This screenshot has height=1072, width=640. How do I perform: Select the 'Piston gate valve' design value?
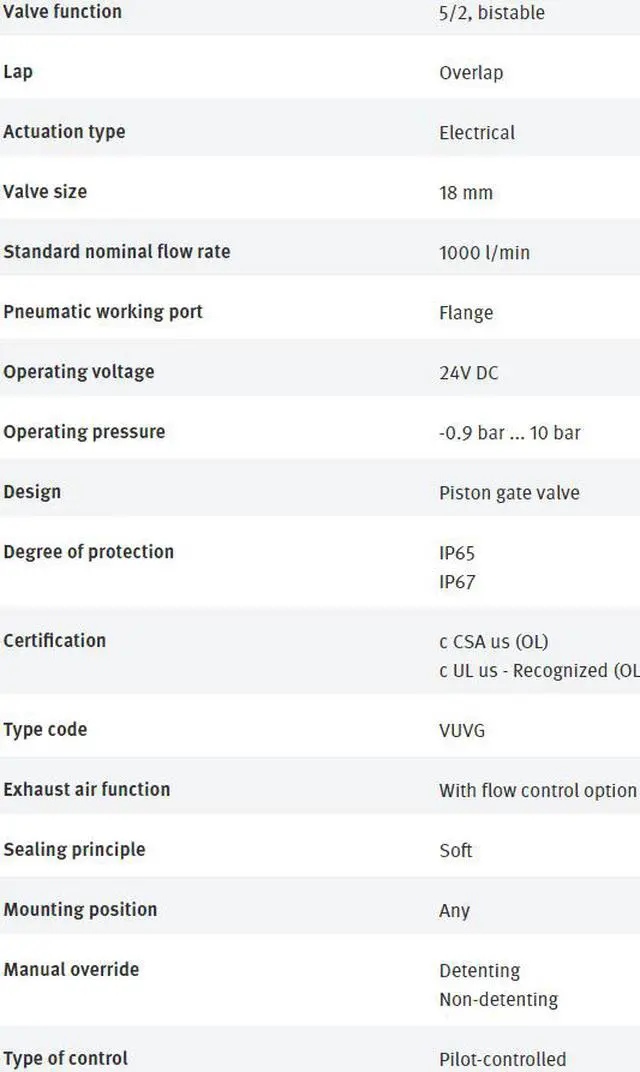click(509, 492)
